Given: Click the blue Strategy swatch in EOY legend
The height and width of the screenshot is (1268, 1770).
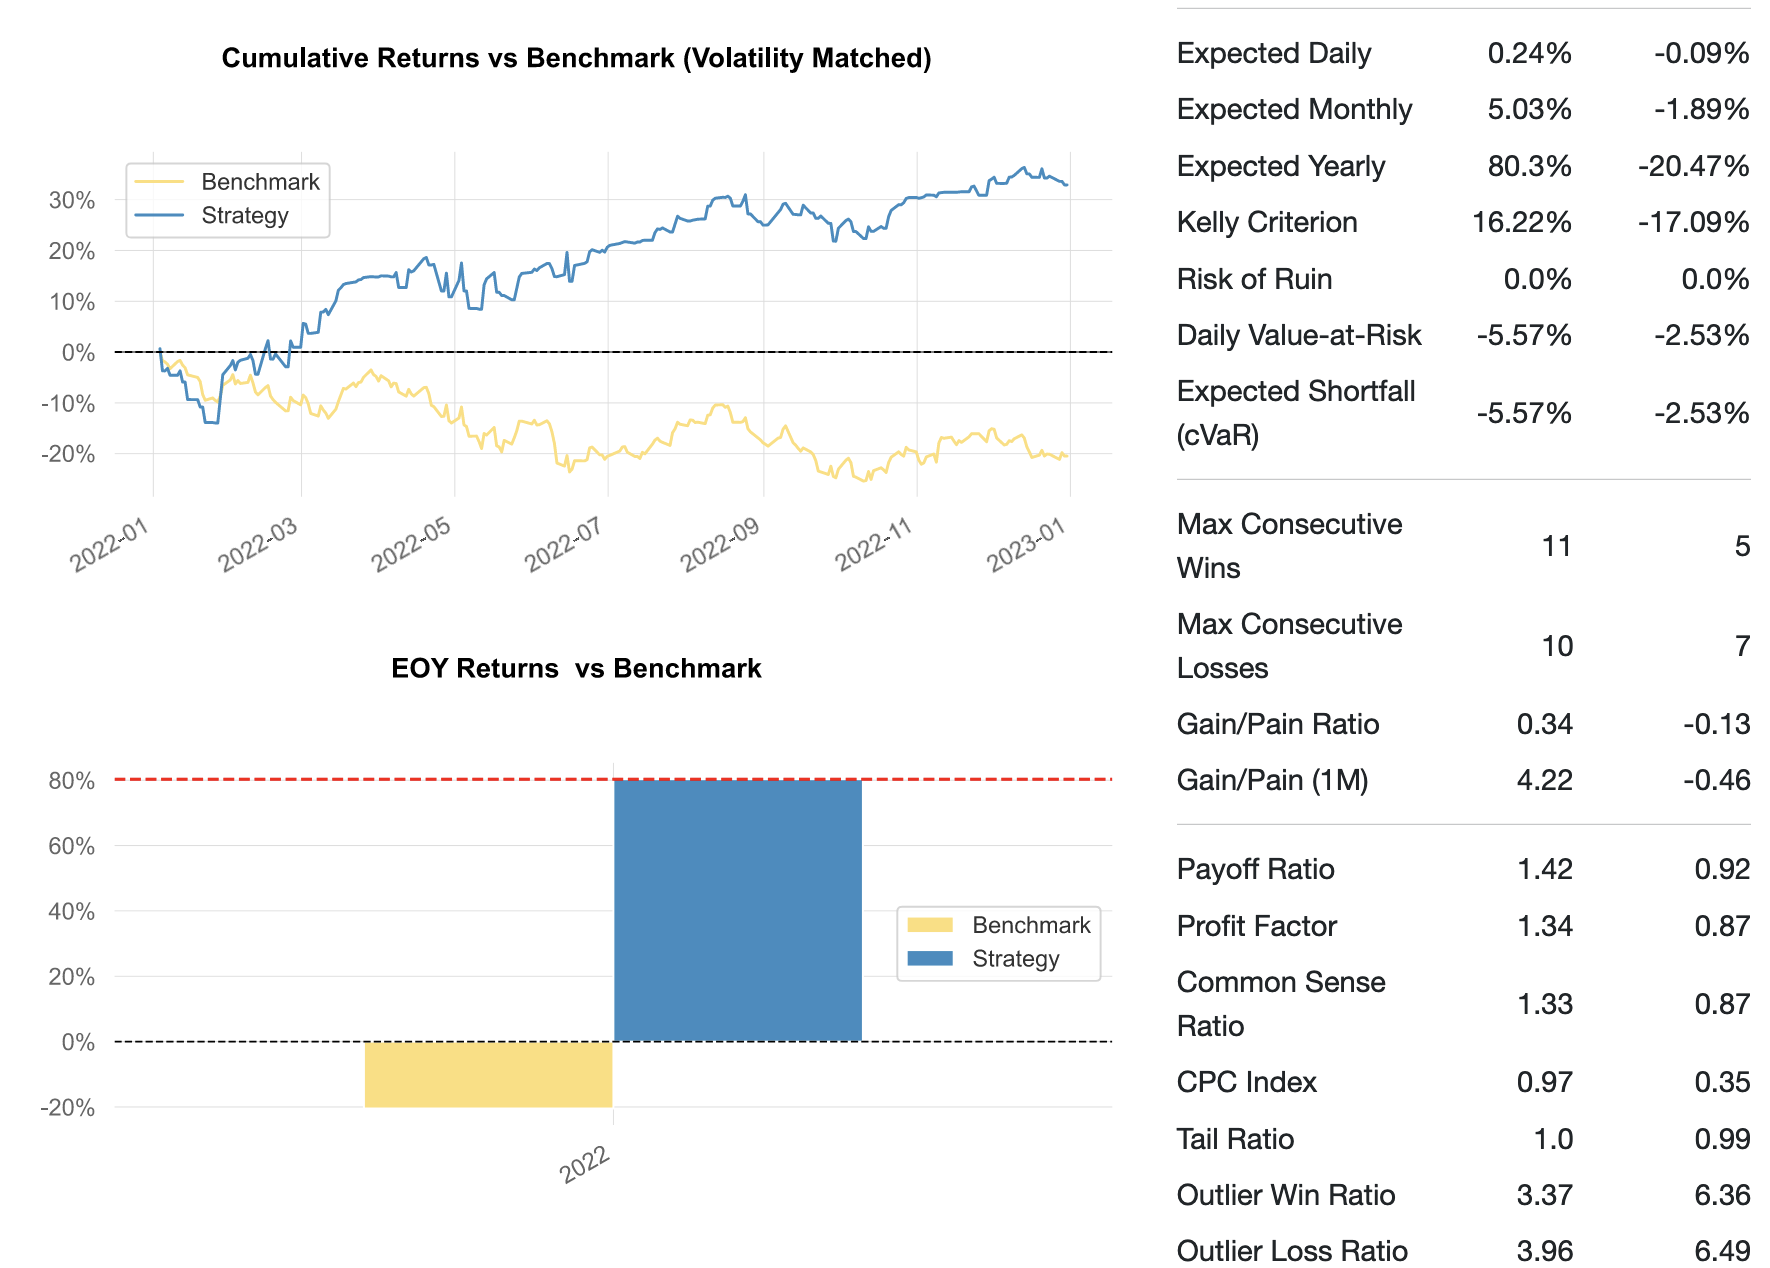Looking at the screenshot, I should click(x=929, y=958).
